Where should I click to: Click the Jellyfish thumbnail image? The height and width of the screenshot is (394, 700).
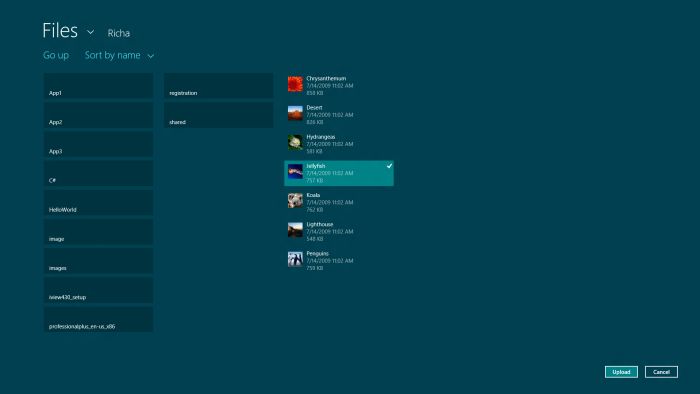tap(295, 171)
